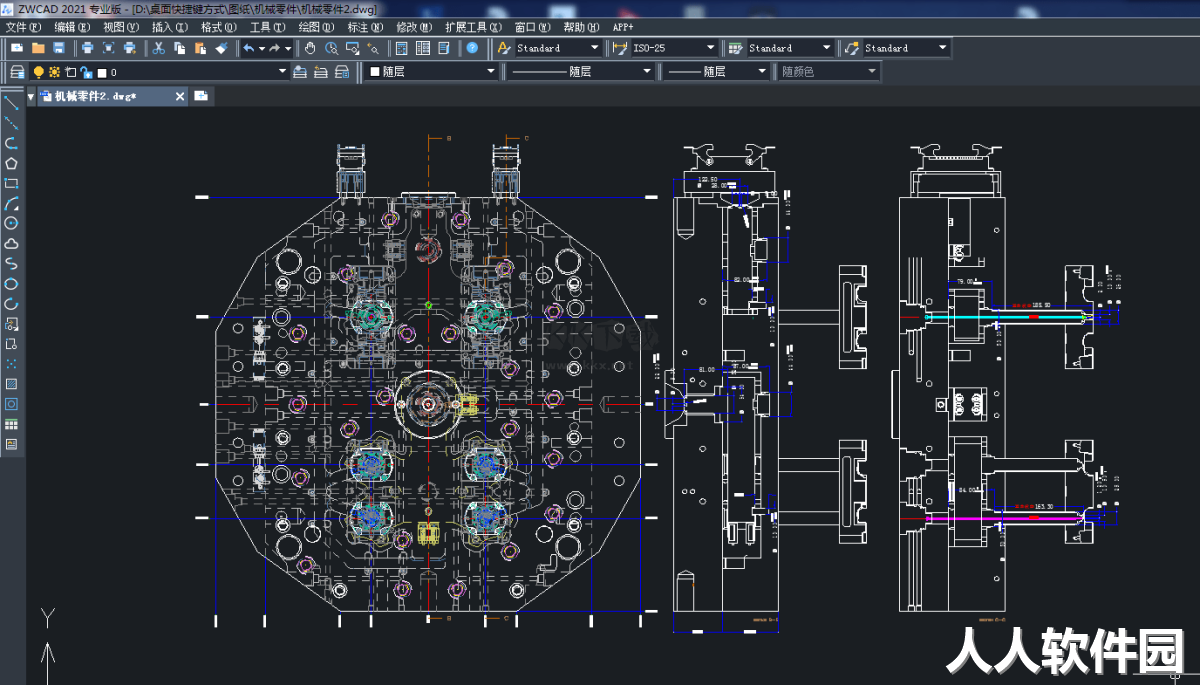The image size is (1200, 685).
Task: Activate Zoom Window tool
Action: click(352, 48)
